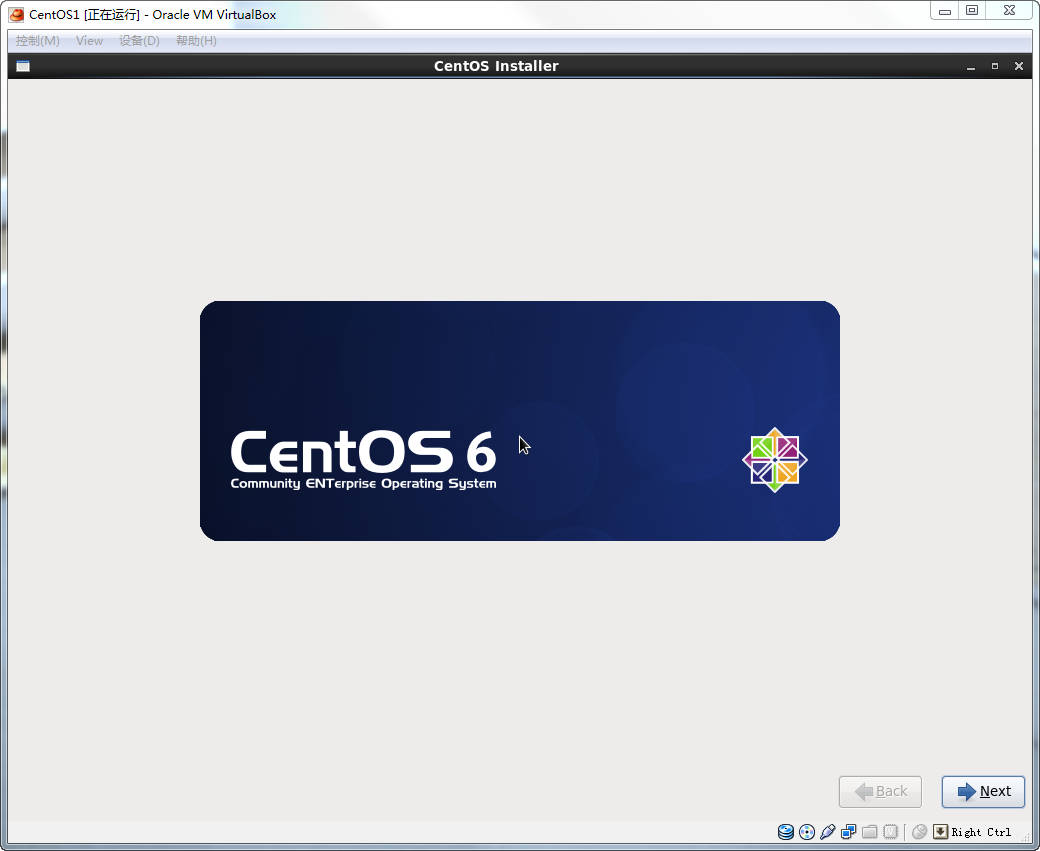The image size is (1040, 851).
Task: Click the USB devices status icon
Action: pos(827,832)
